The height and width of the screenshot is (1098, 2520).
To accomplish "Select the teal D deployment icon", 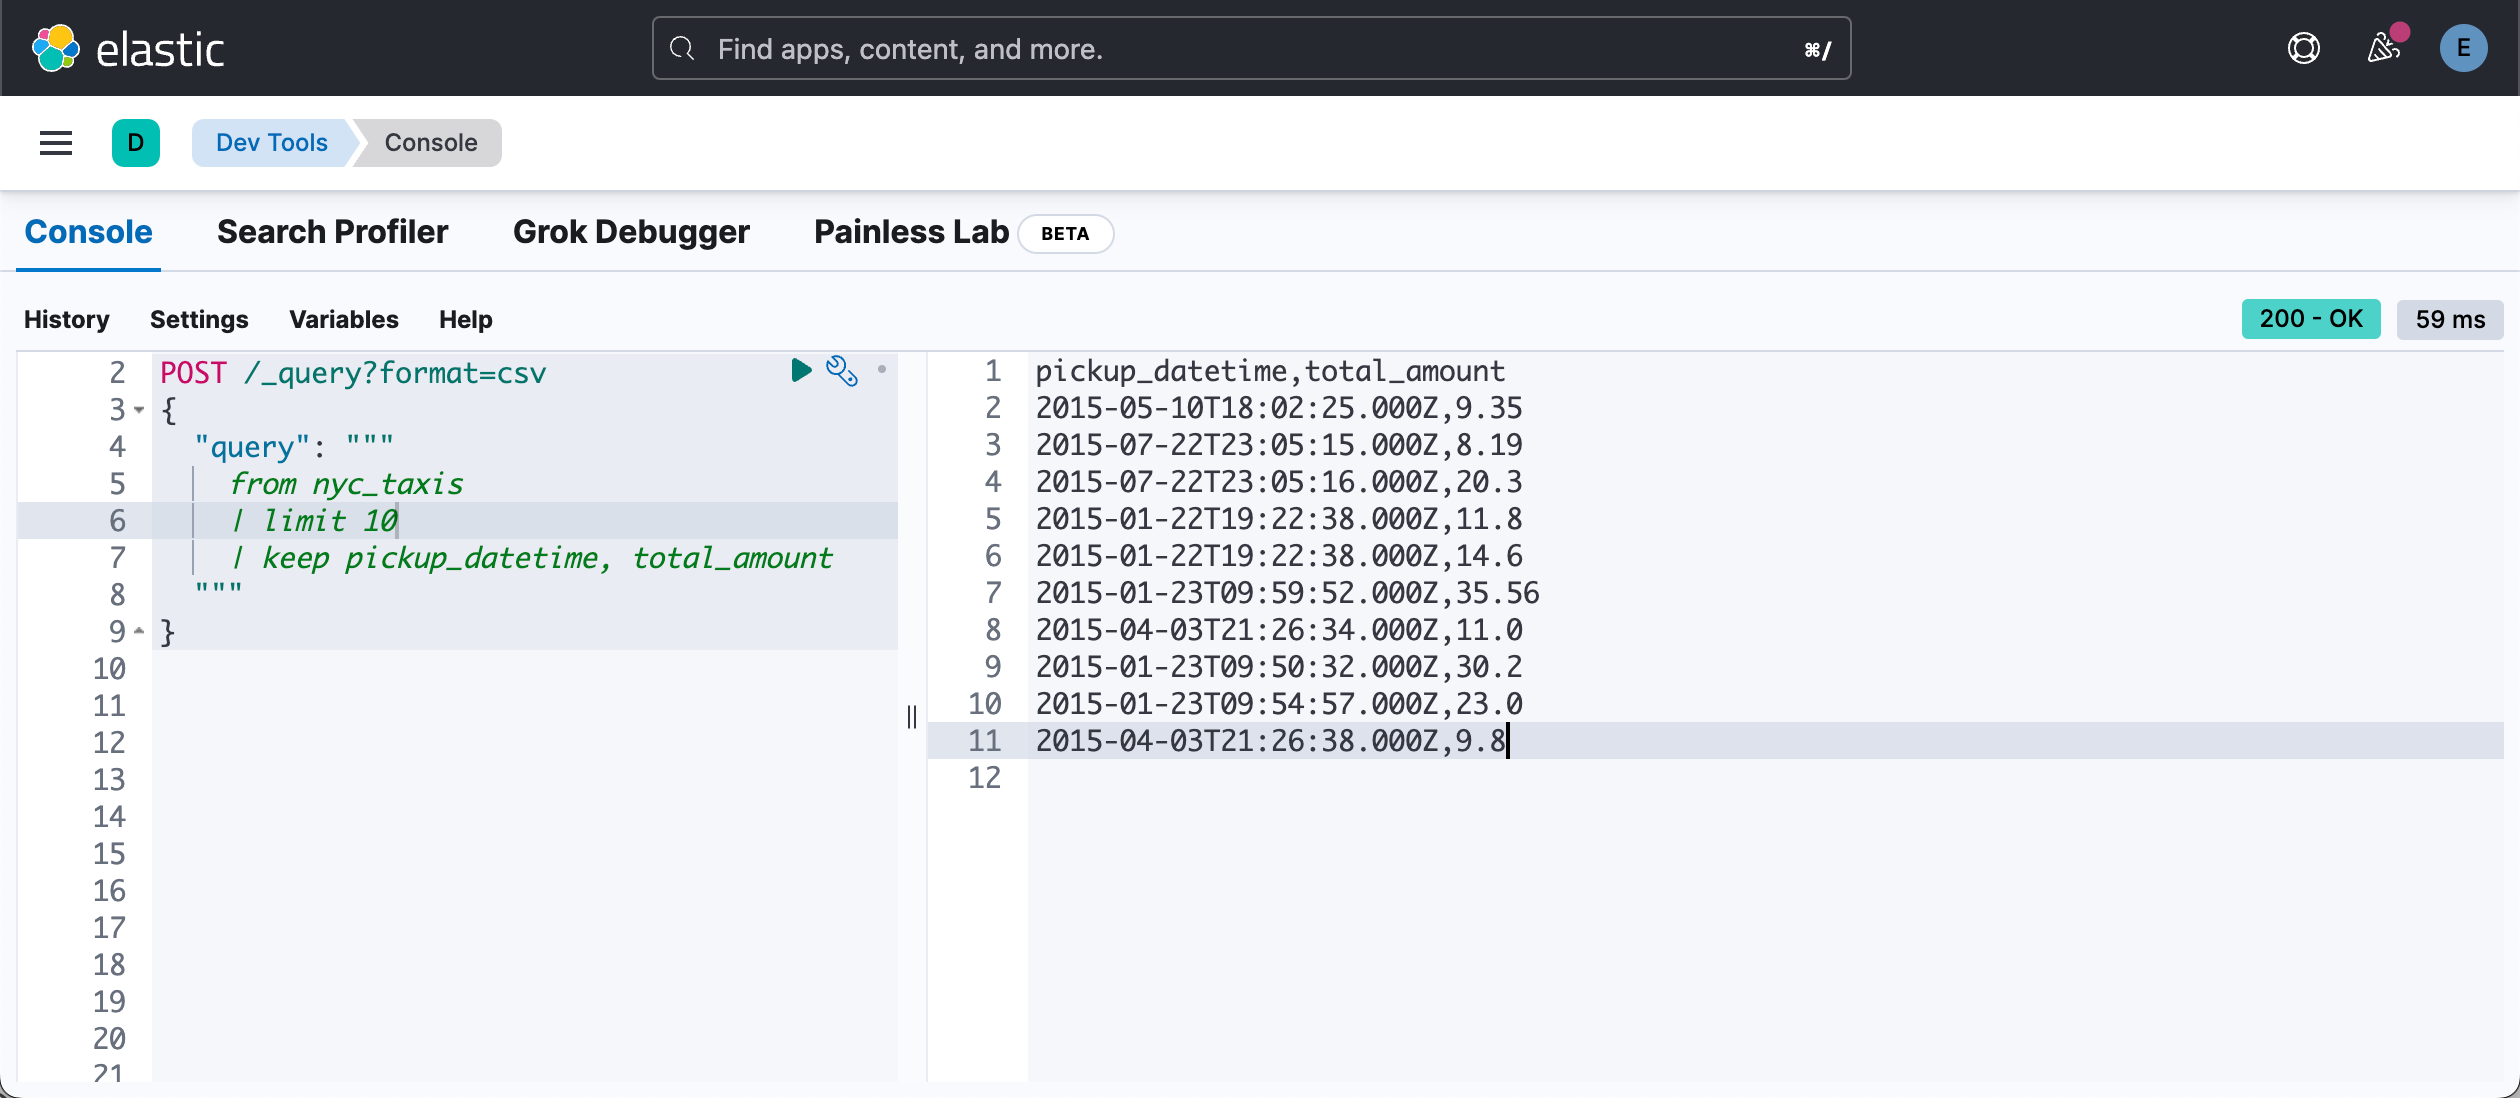I will (x=136, y=143).
